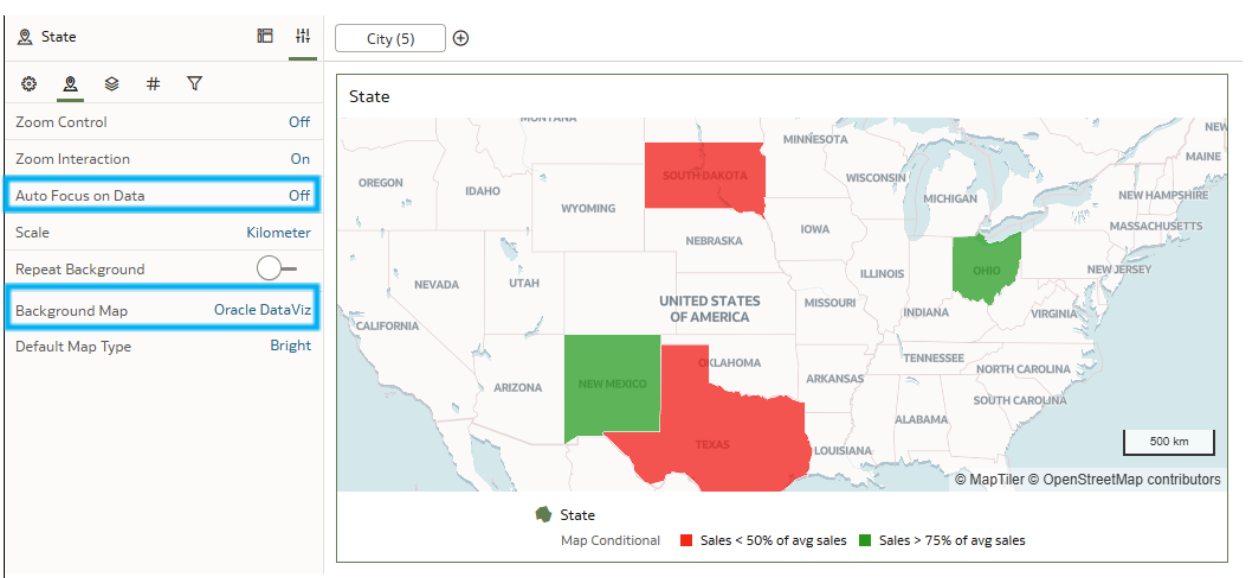1250x578 pixels.
Task: Open the Data Layers stack icon tab
Action: coord(112,84)
